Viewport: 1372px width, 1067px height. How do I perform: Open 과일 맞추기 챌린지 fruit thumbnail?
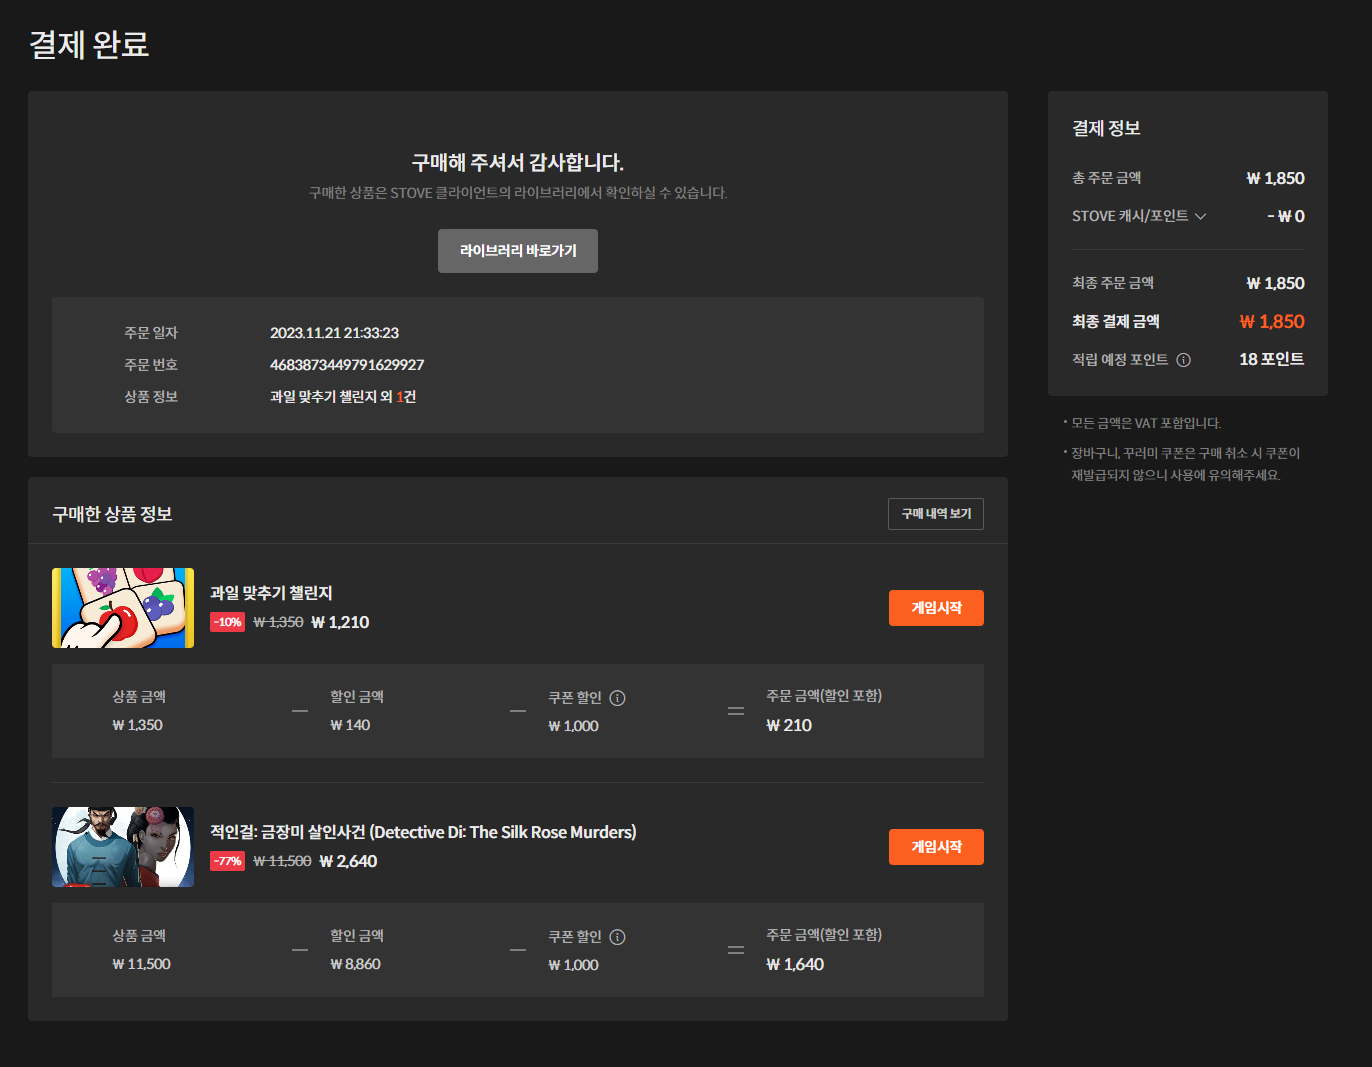123,608
